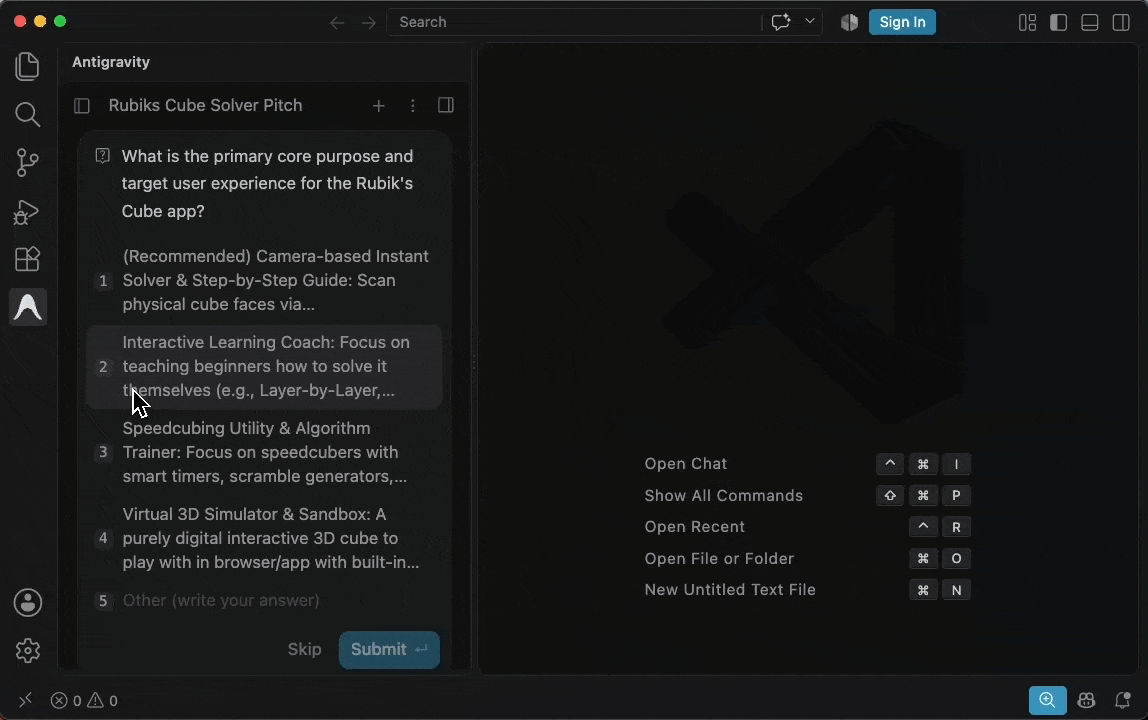Open the Source Control view
Image resolution: width=1148 pixels, height=720 pixels.
[x=27, y=163]
